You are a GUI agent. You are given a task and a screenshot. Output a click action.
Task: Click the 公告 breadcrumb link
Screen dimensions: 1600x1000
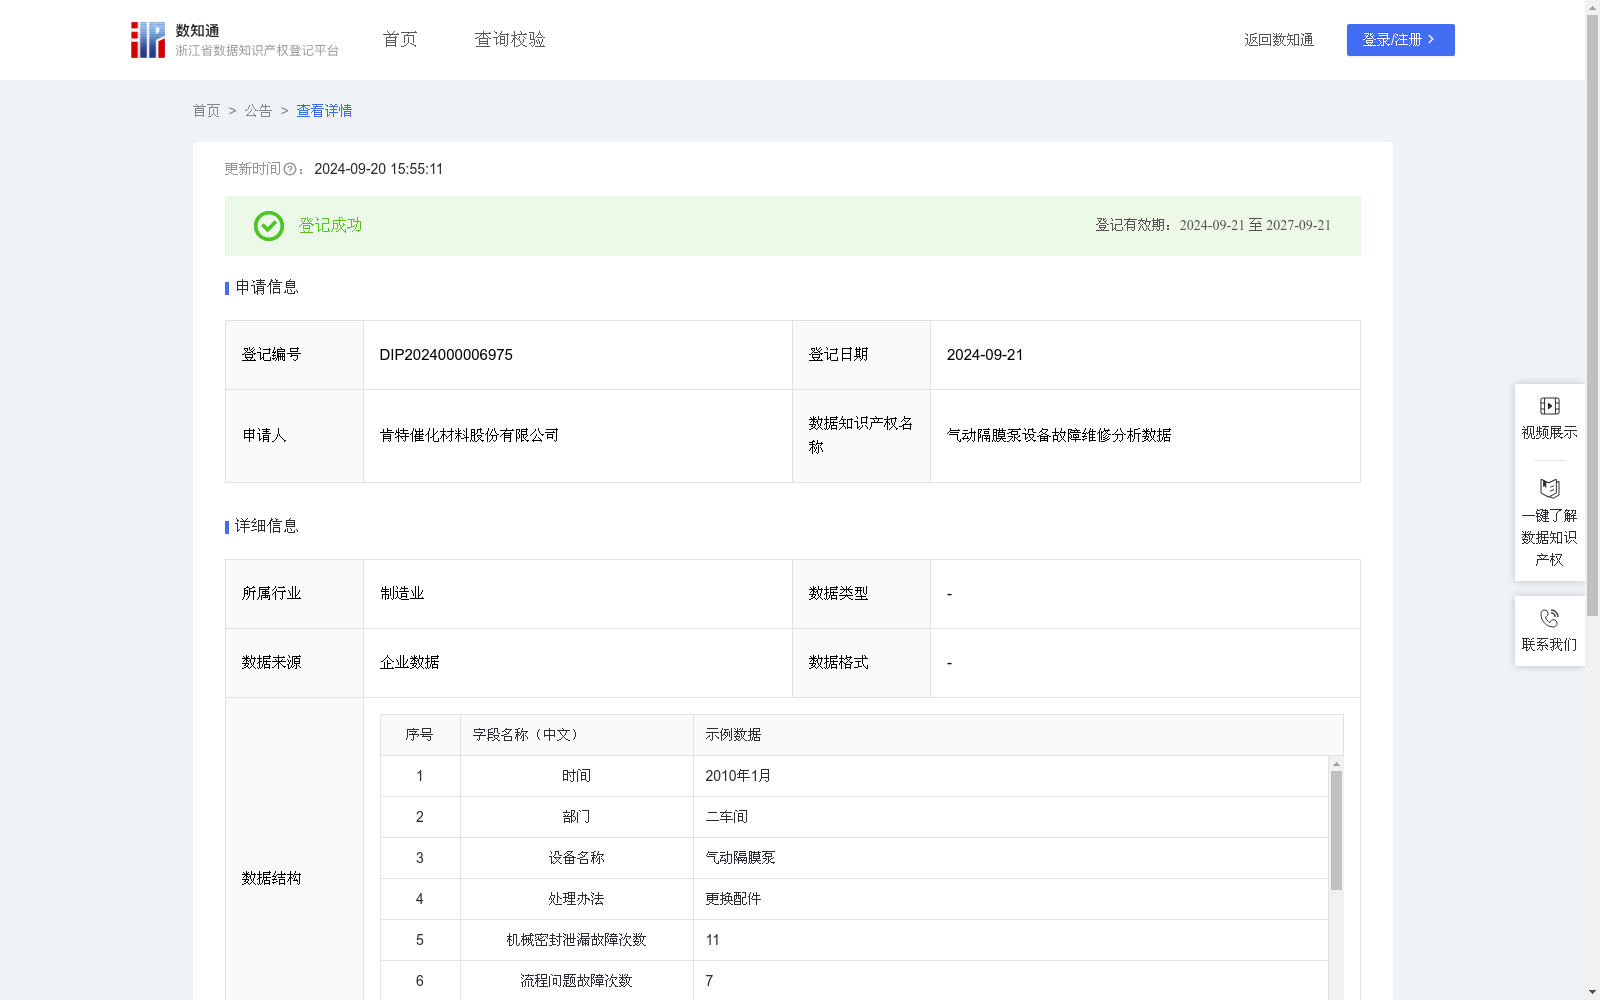click(x=258, y=111)
